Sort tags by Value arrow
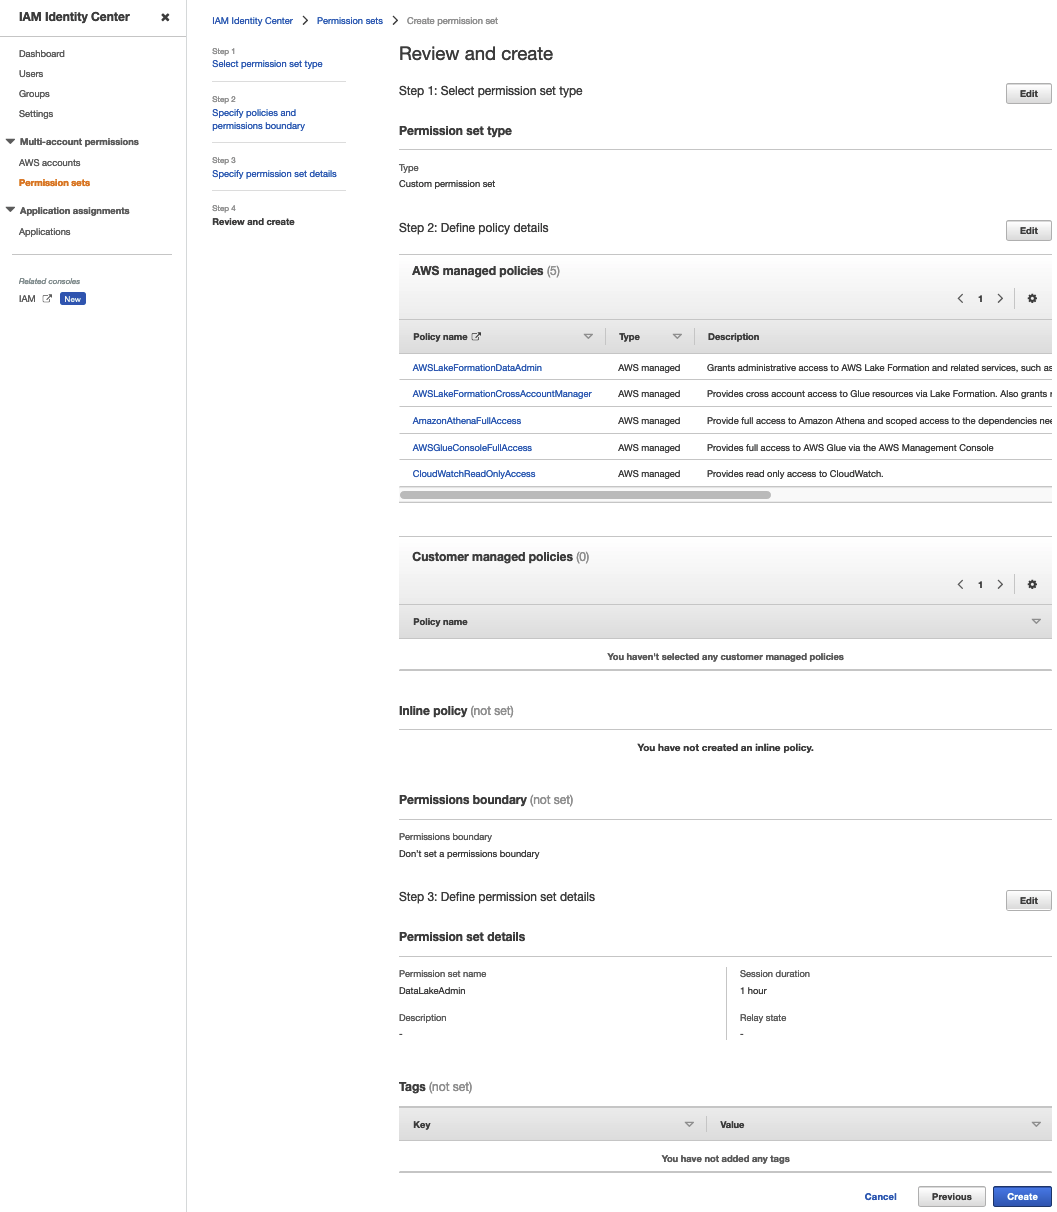Viewport: 1057px width, 1212px height. pos(1036,1125)
